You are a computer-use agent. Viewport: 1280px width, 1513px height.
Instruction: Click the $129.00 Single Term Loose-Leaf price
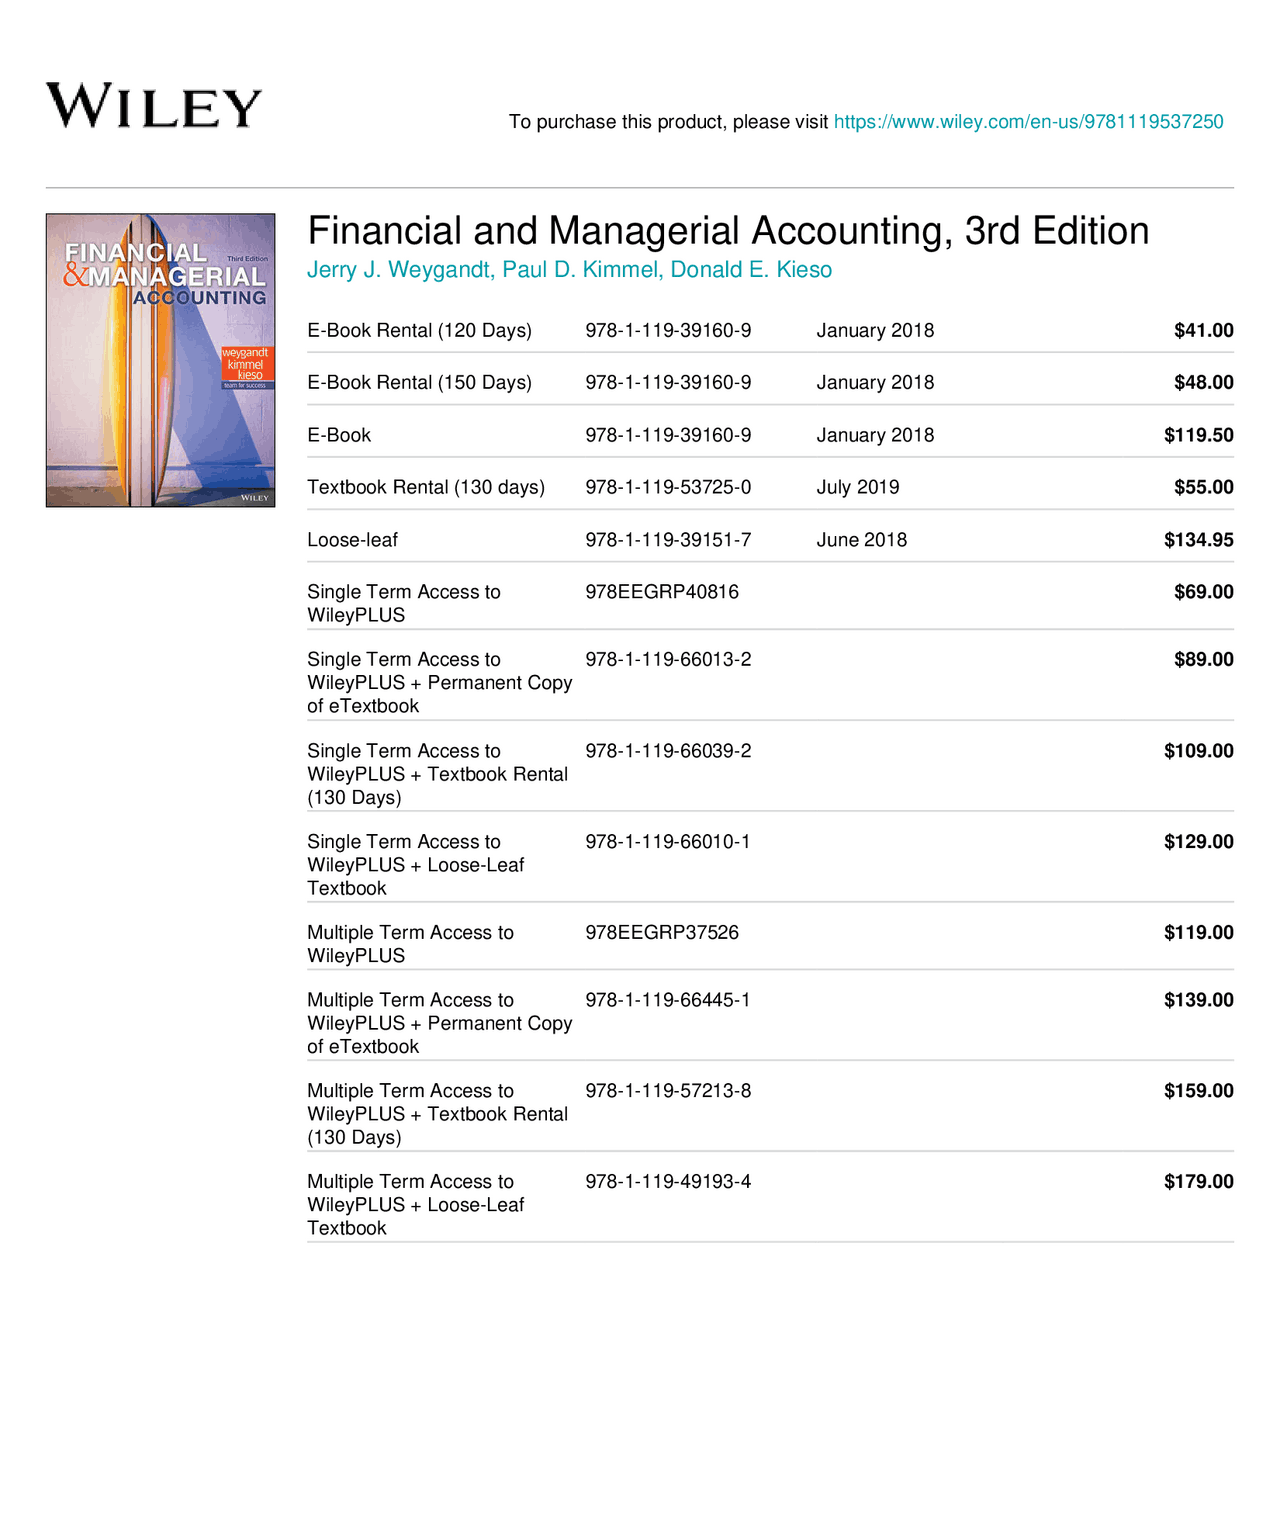pos(1198,842)
